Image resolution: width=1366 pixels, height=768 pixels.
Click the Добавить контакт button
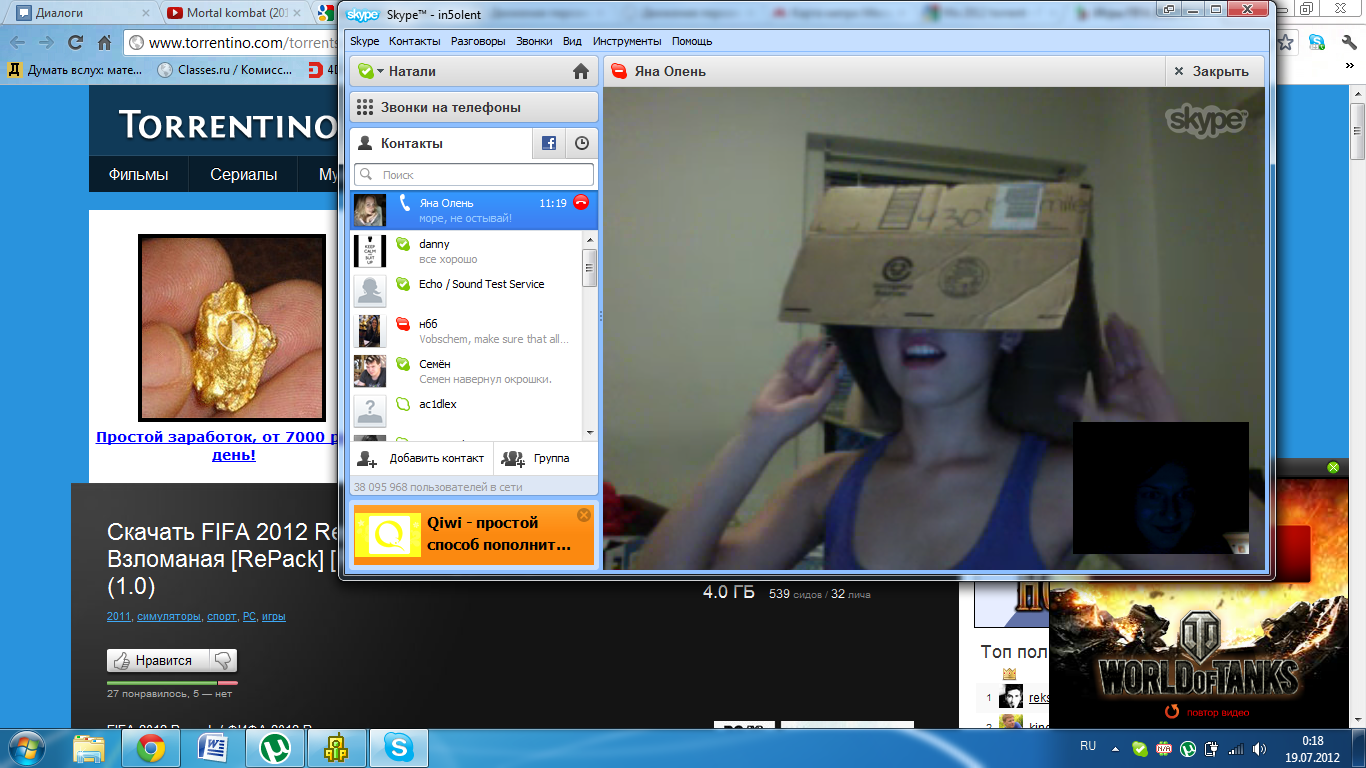point(421,458)
